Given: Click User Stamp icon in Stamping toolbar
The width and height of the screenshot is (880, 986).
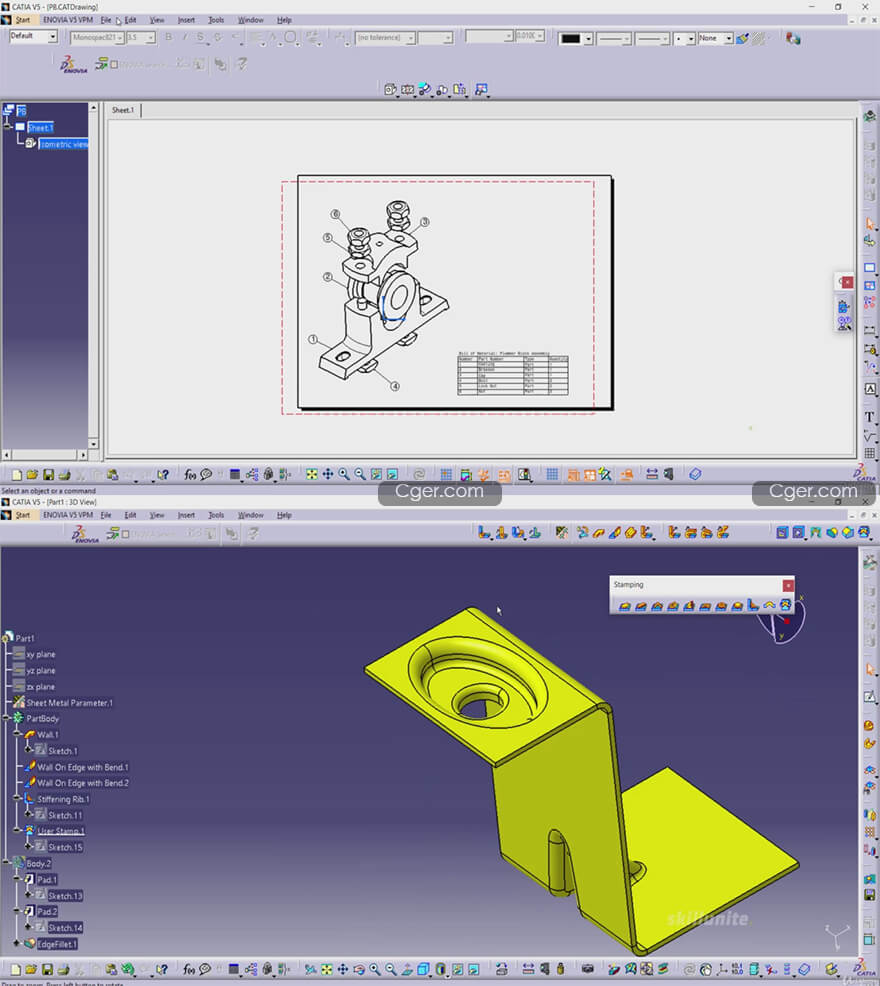Looking at the screenshot, I should [x=785, y=605].
